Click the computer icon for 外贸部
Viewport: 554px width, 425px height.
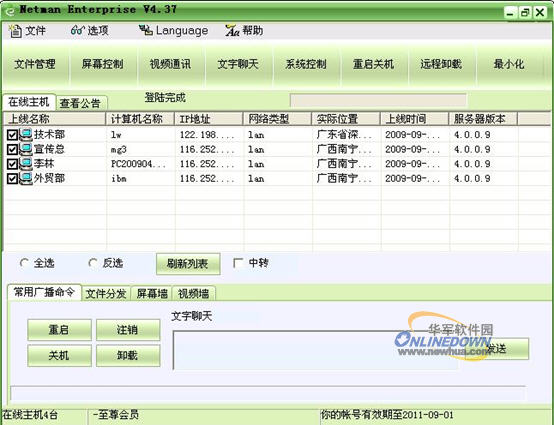pyautogui.click(x=26, y=178)
